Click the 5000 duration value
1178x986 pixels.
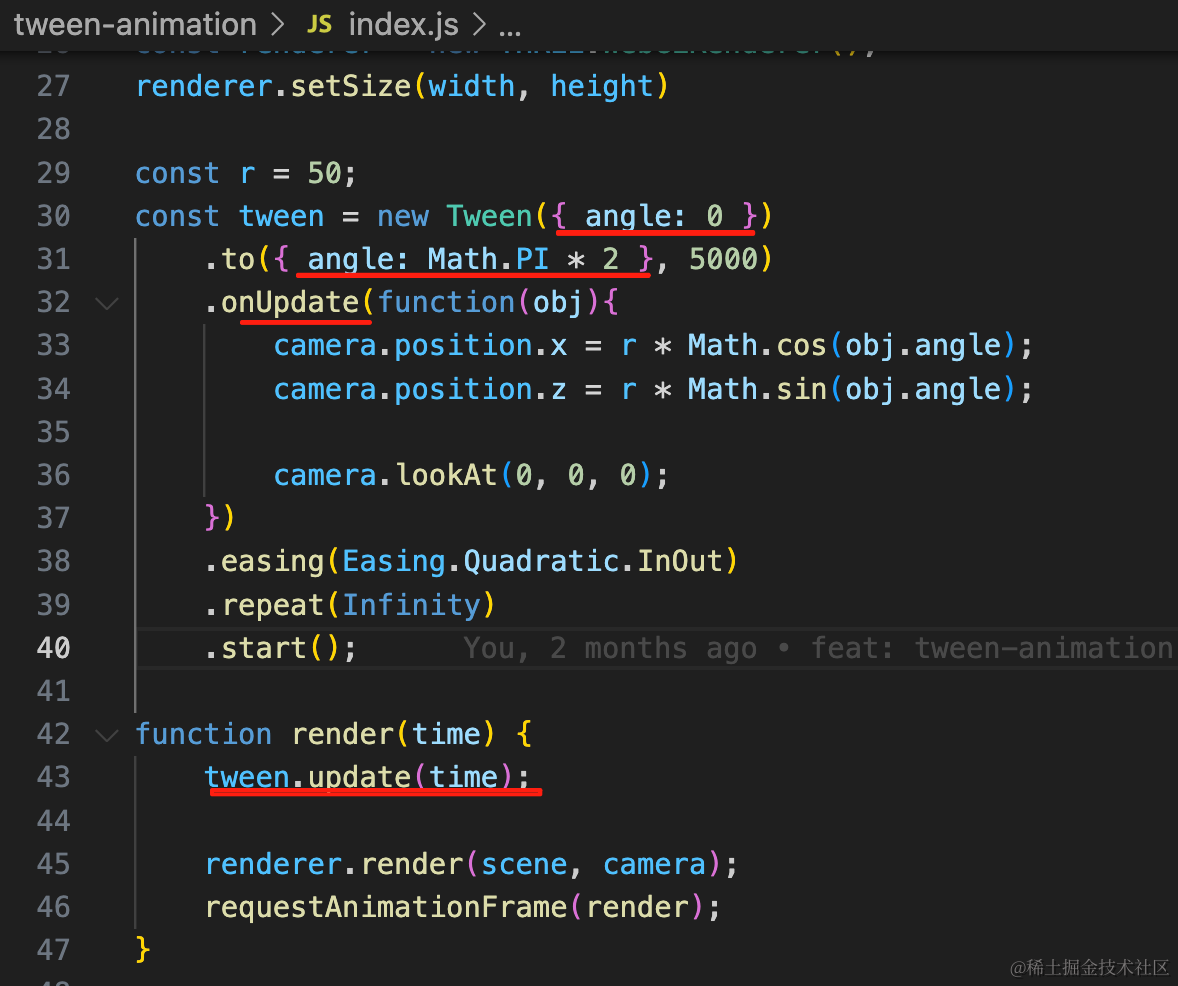coord(723,259)
